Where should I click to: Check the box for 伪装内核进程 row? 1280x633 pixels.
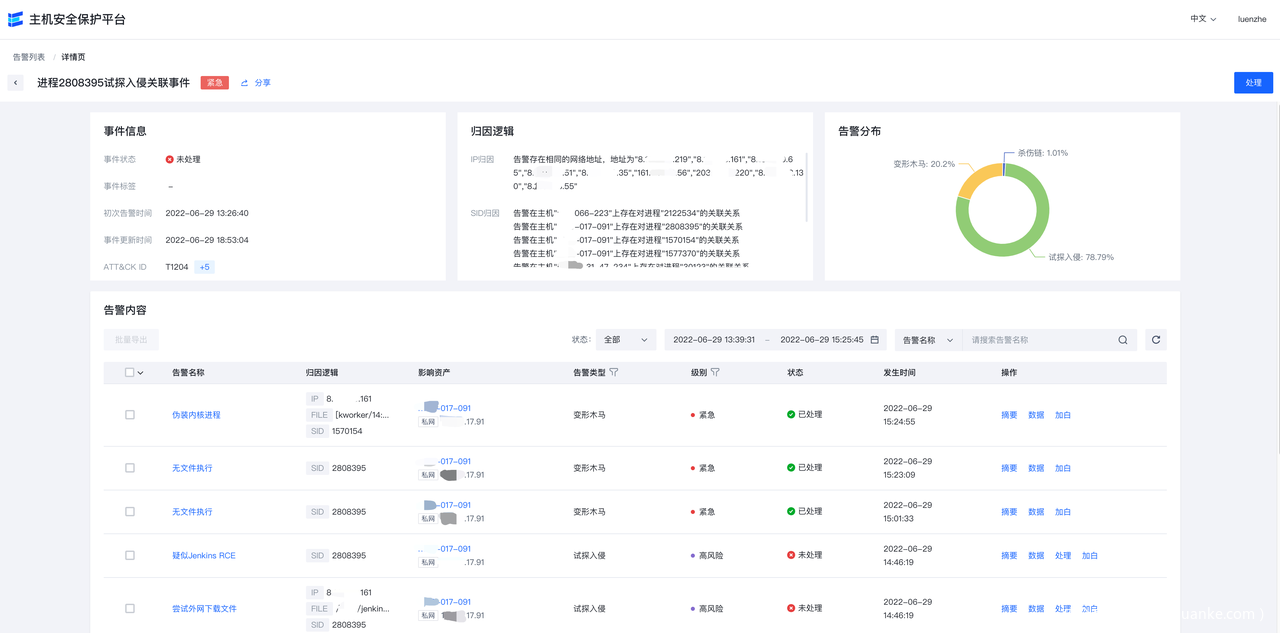point(130,415)
